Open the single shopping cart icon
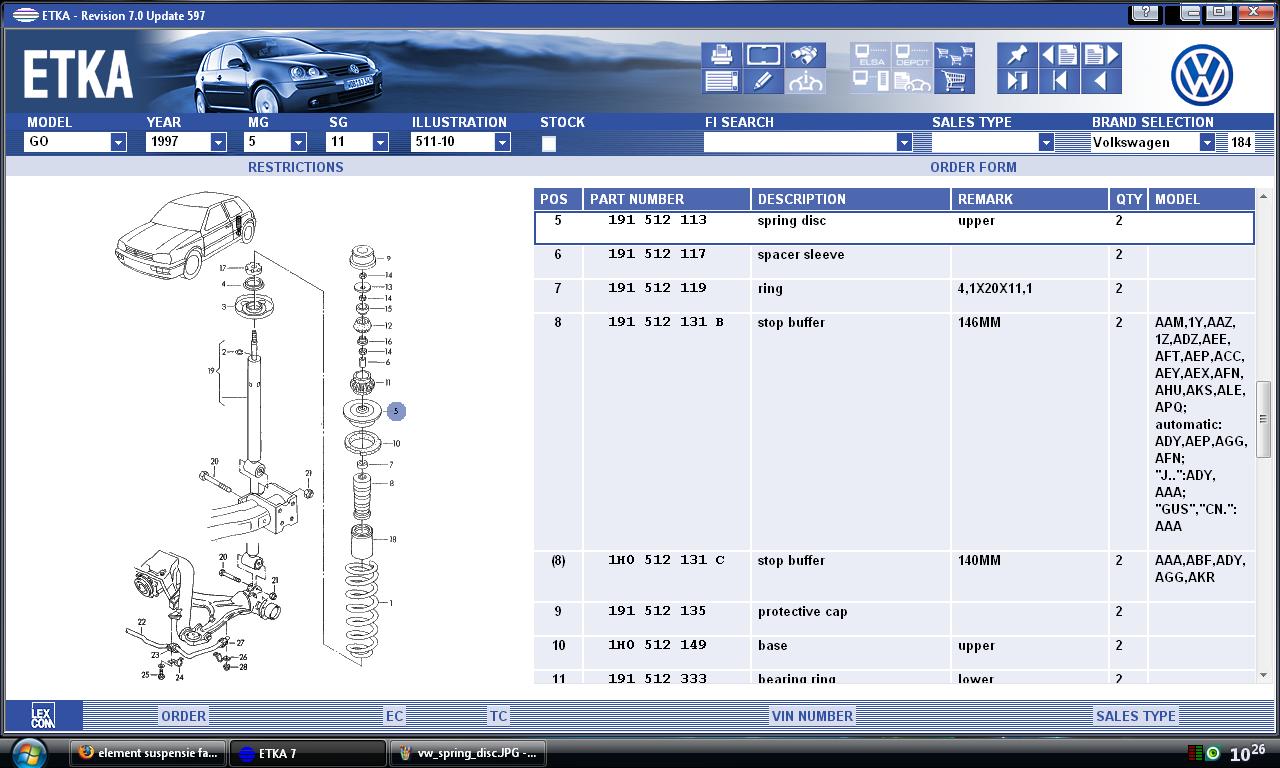The height and width of the screenshot is (768, 1280). pos(955,82)
